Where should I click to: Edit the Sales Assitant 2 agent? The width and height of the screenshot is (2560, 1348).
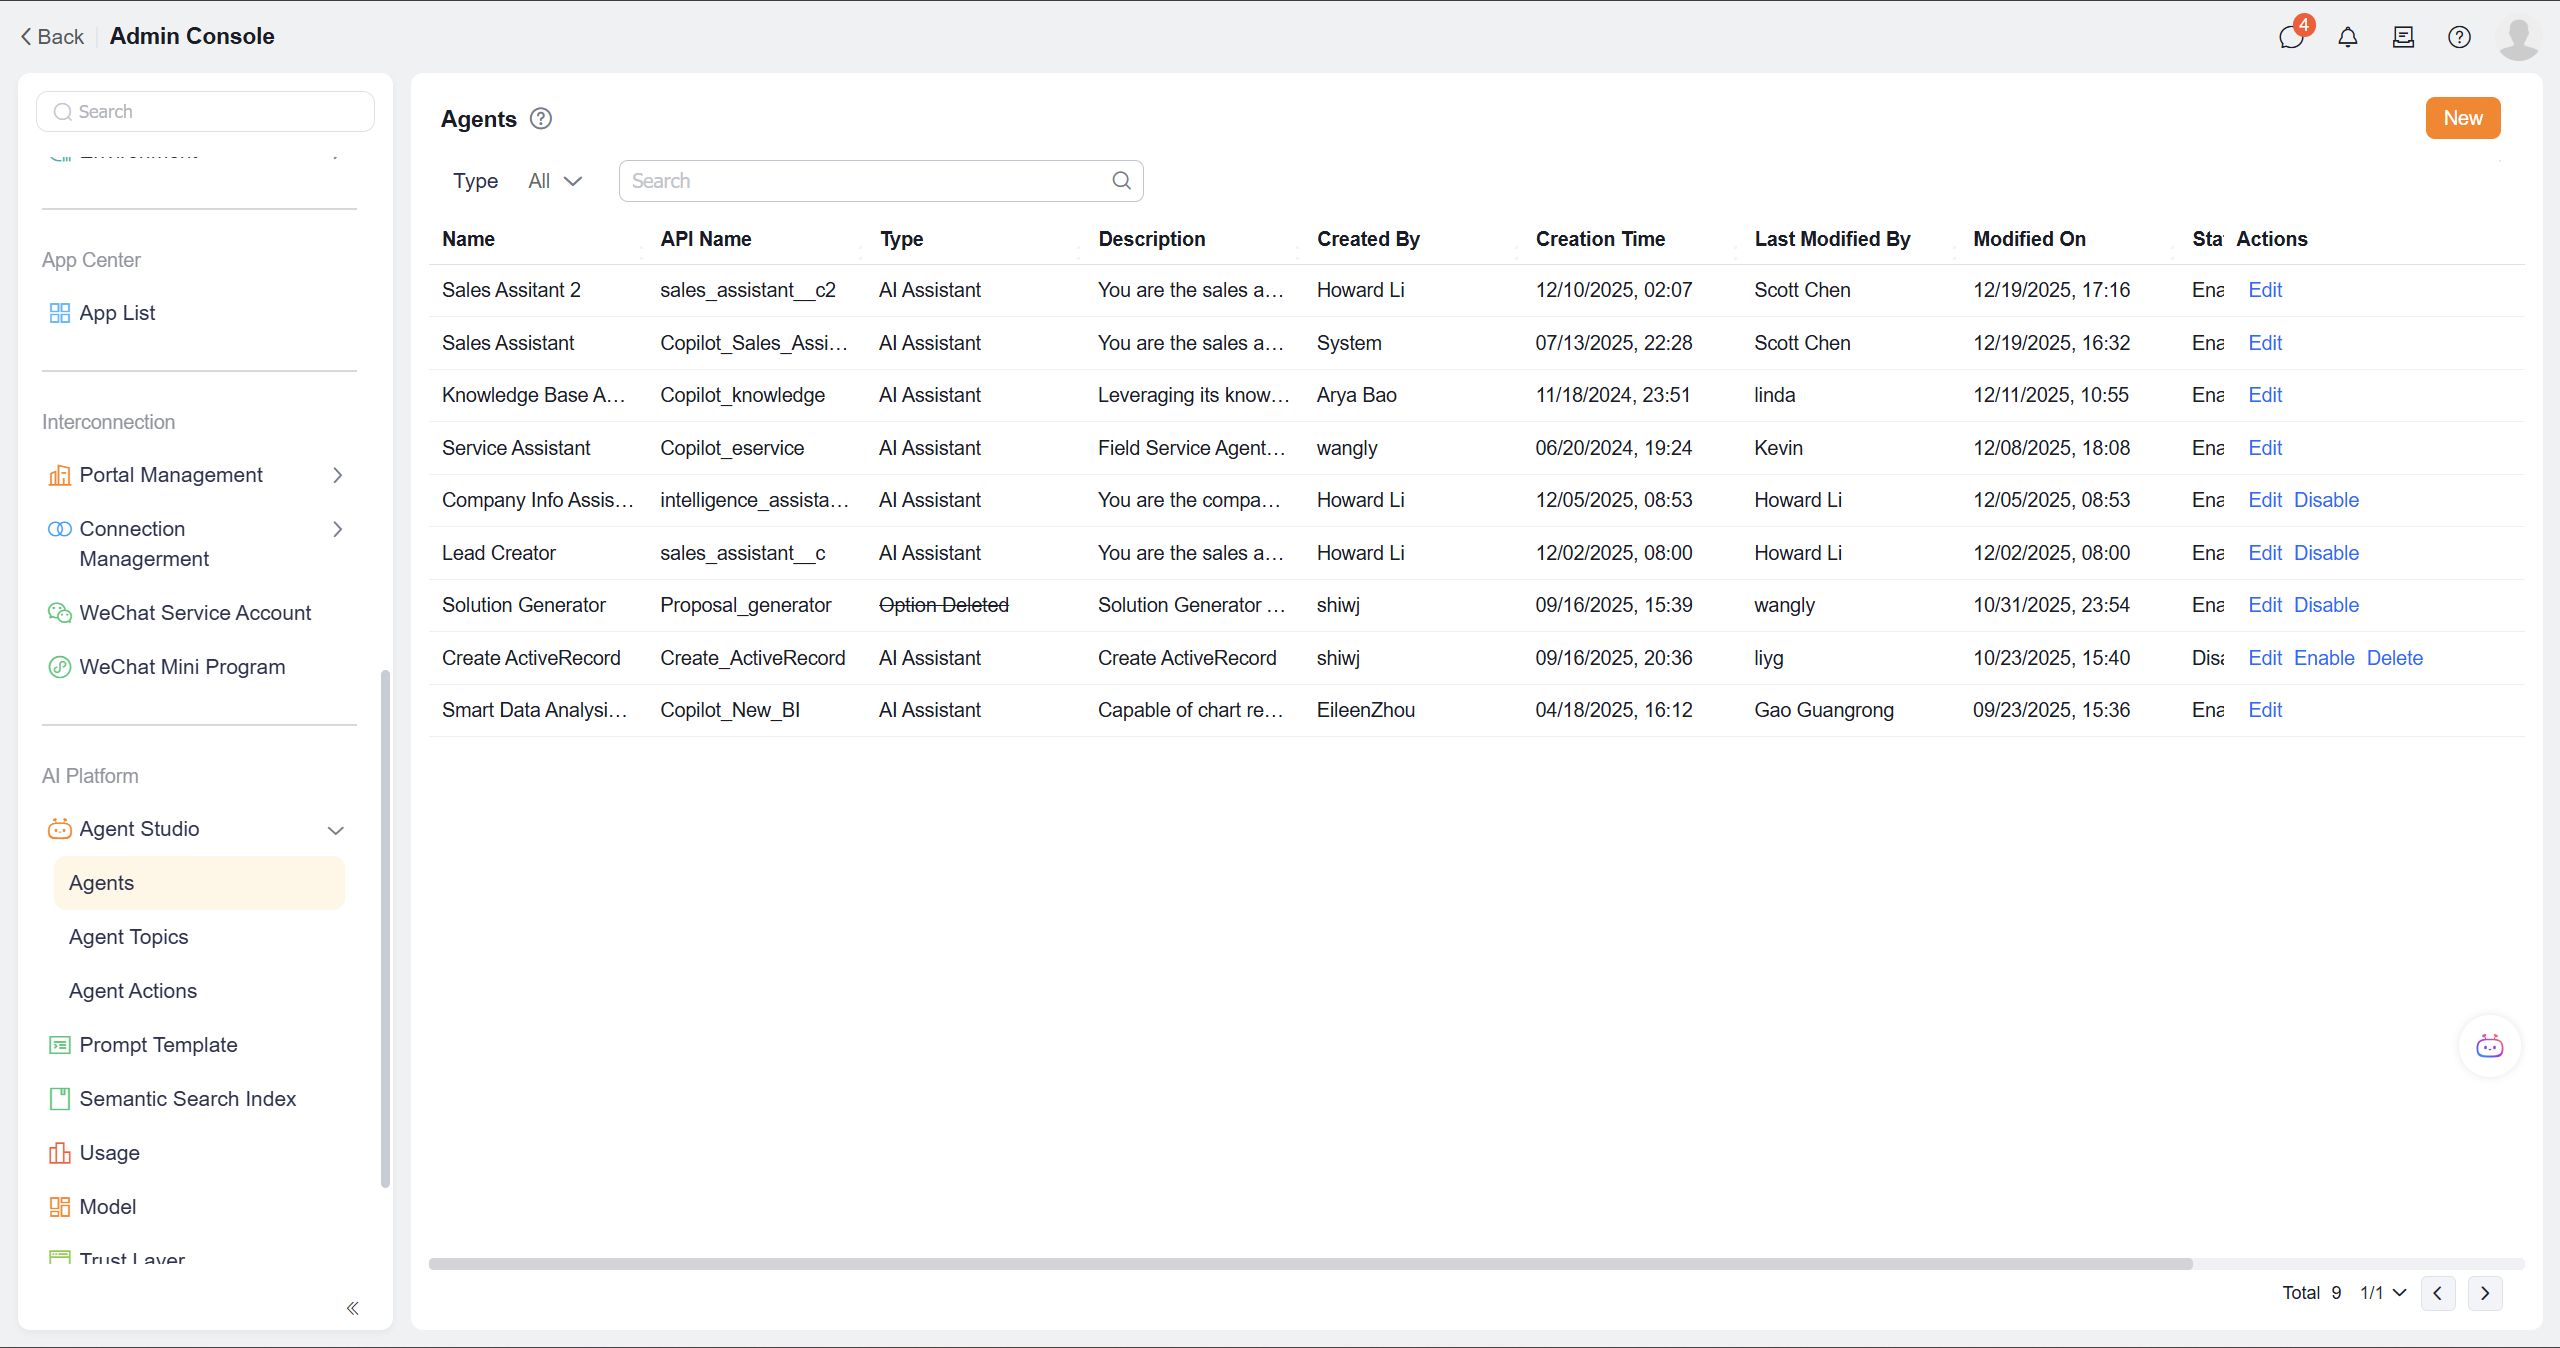coord(2264,290)
